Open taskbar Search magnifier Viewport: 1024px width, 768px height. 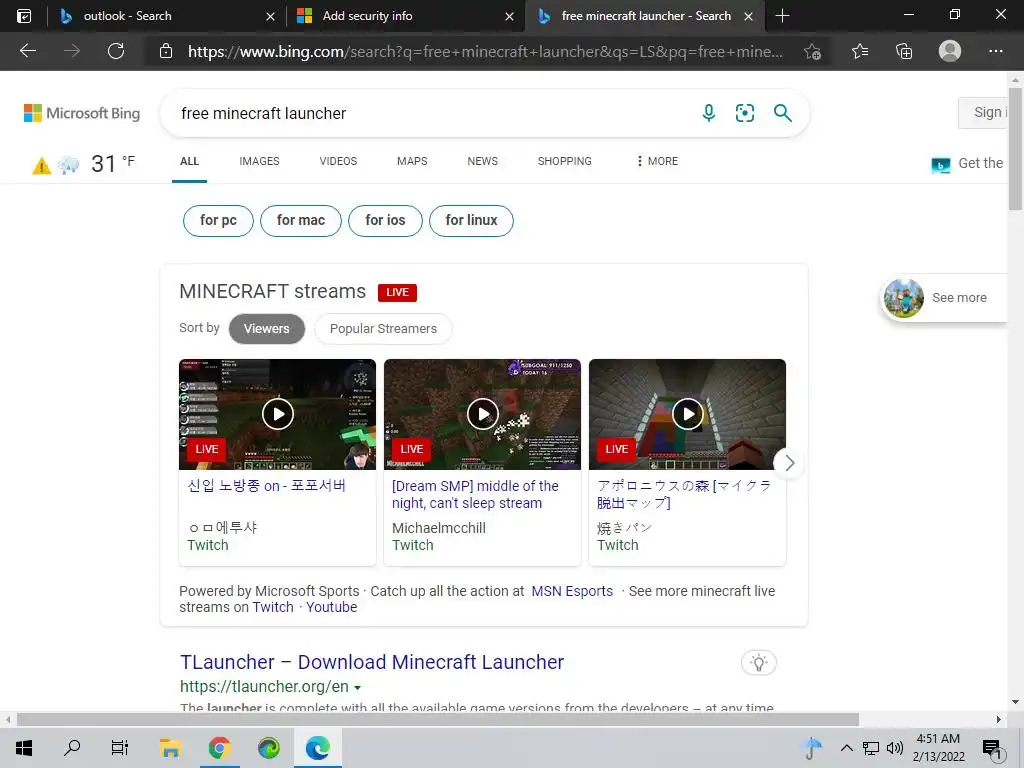[72, 748]
